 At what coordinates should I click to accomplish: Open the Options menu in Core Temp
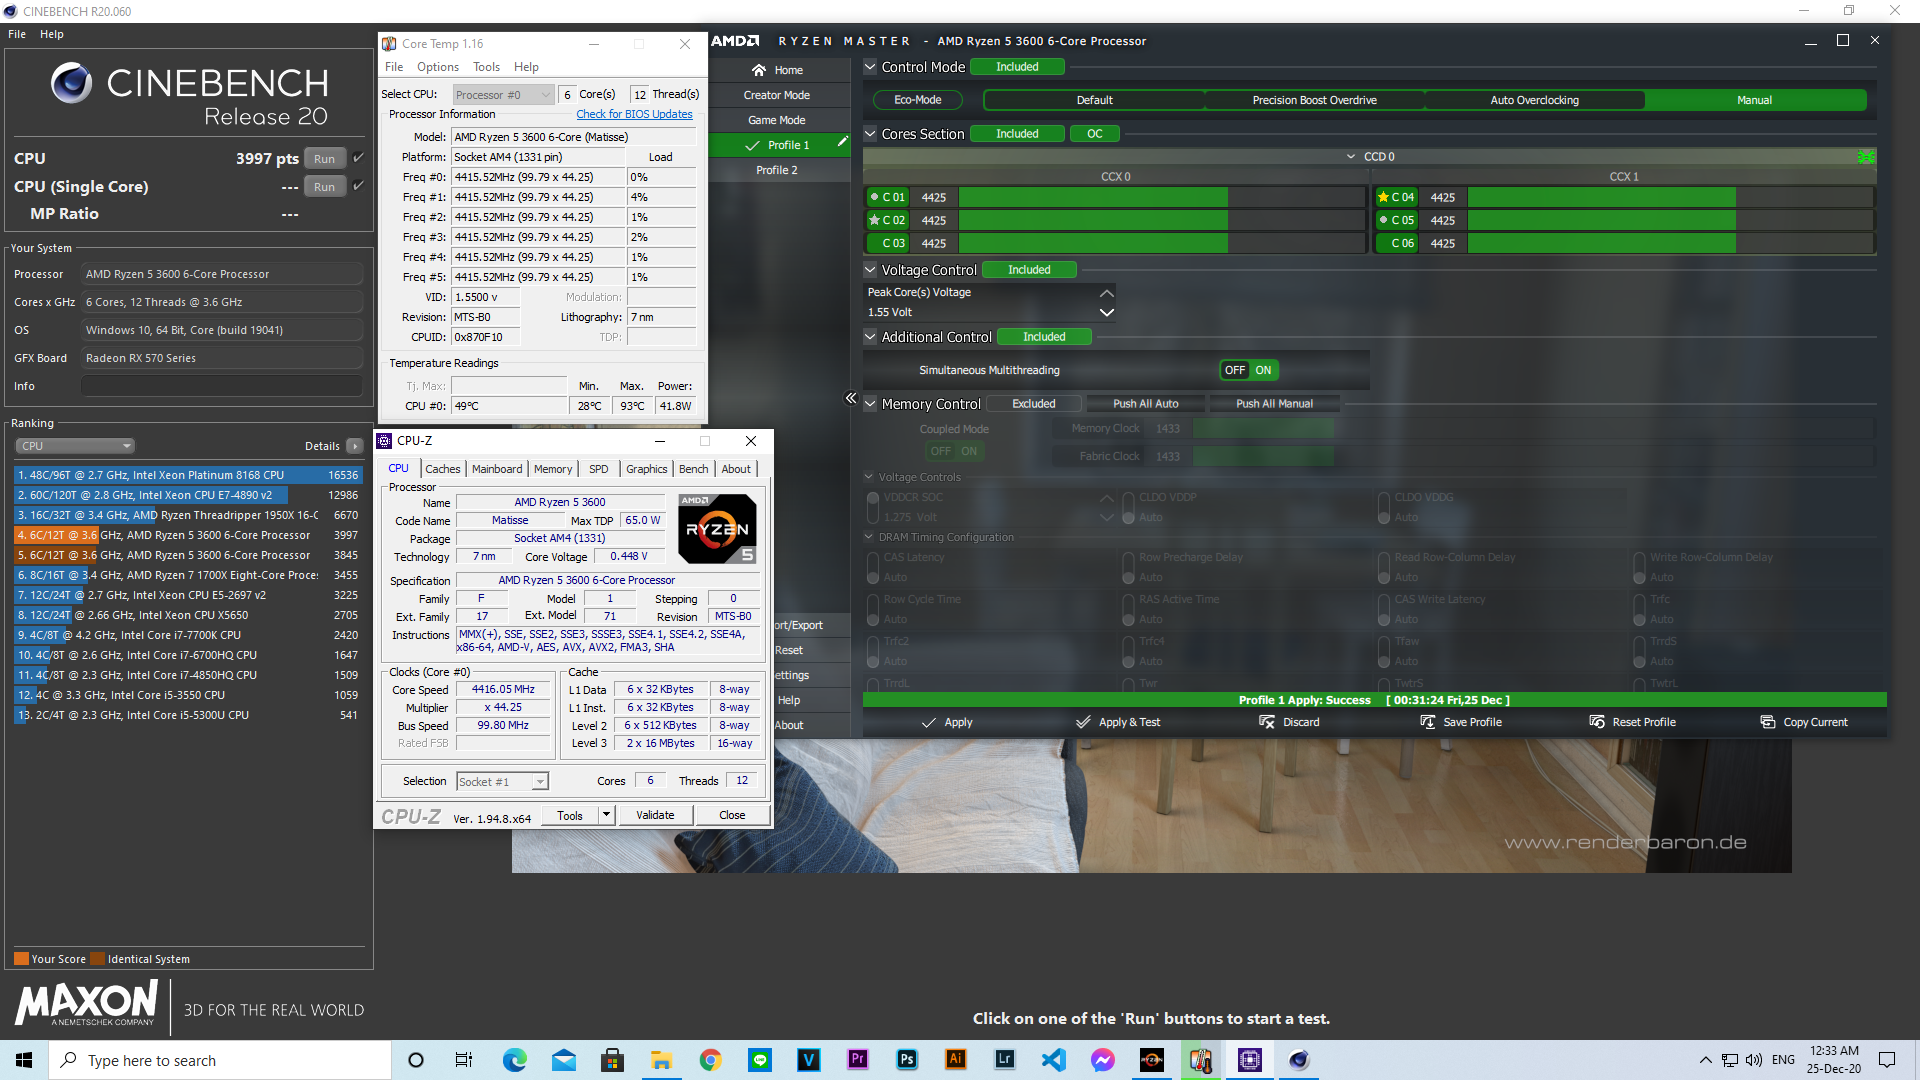438,67
